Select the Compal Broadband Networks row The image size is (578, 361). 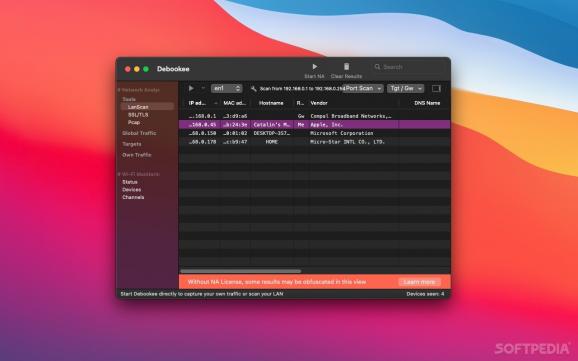click(314, 116)
